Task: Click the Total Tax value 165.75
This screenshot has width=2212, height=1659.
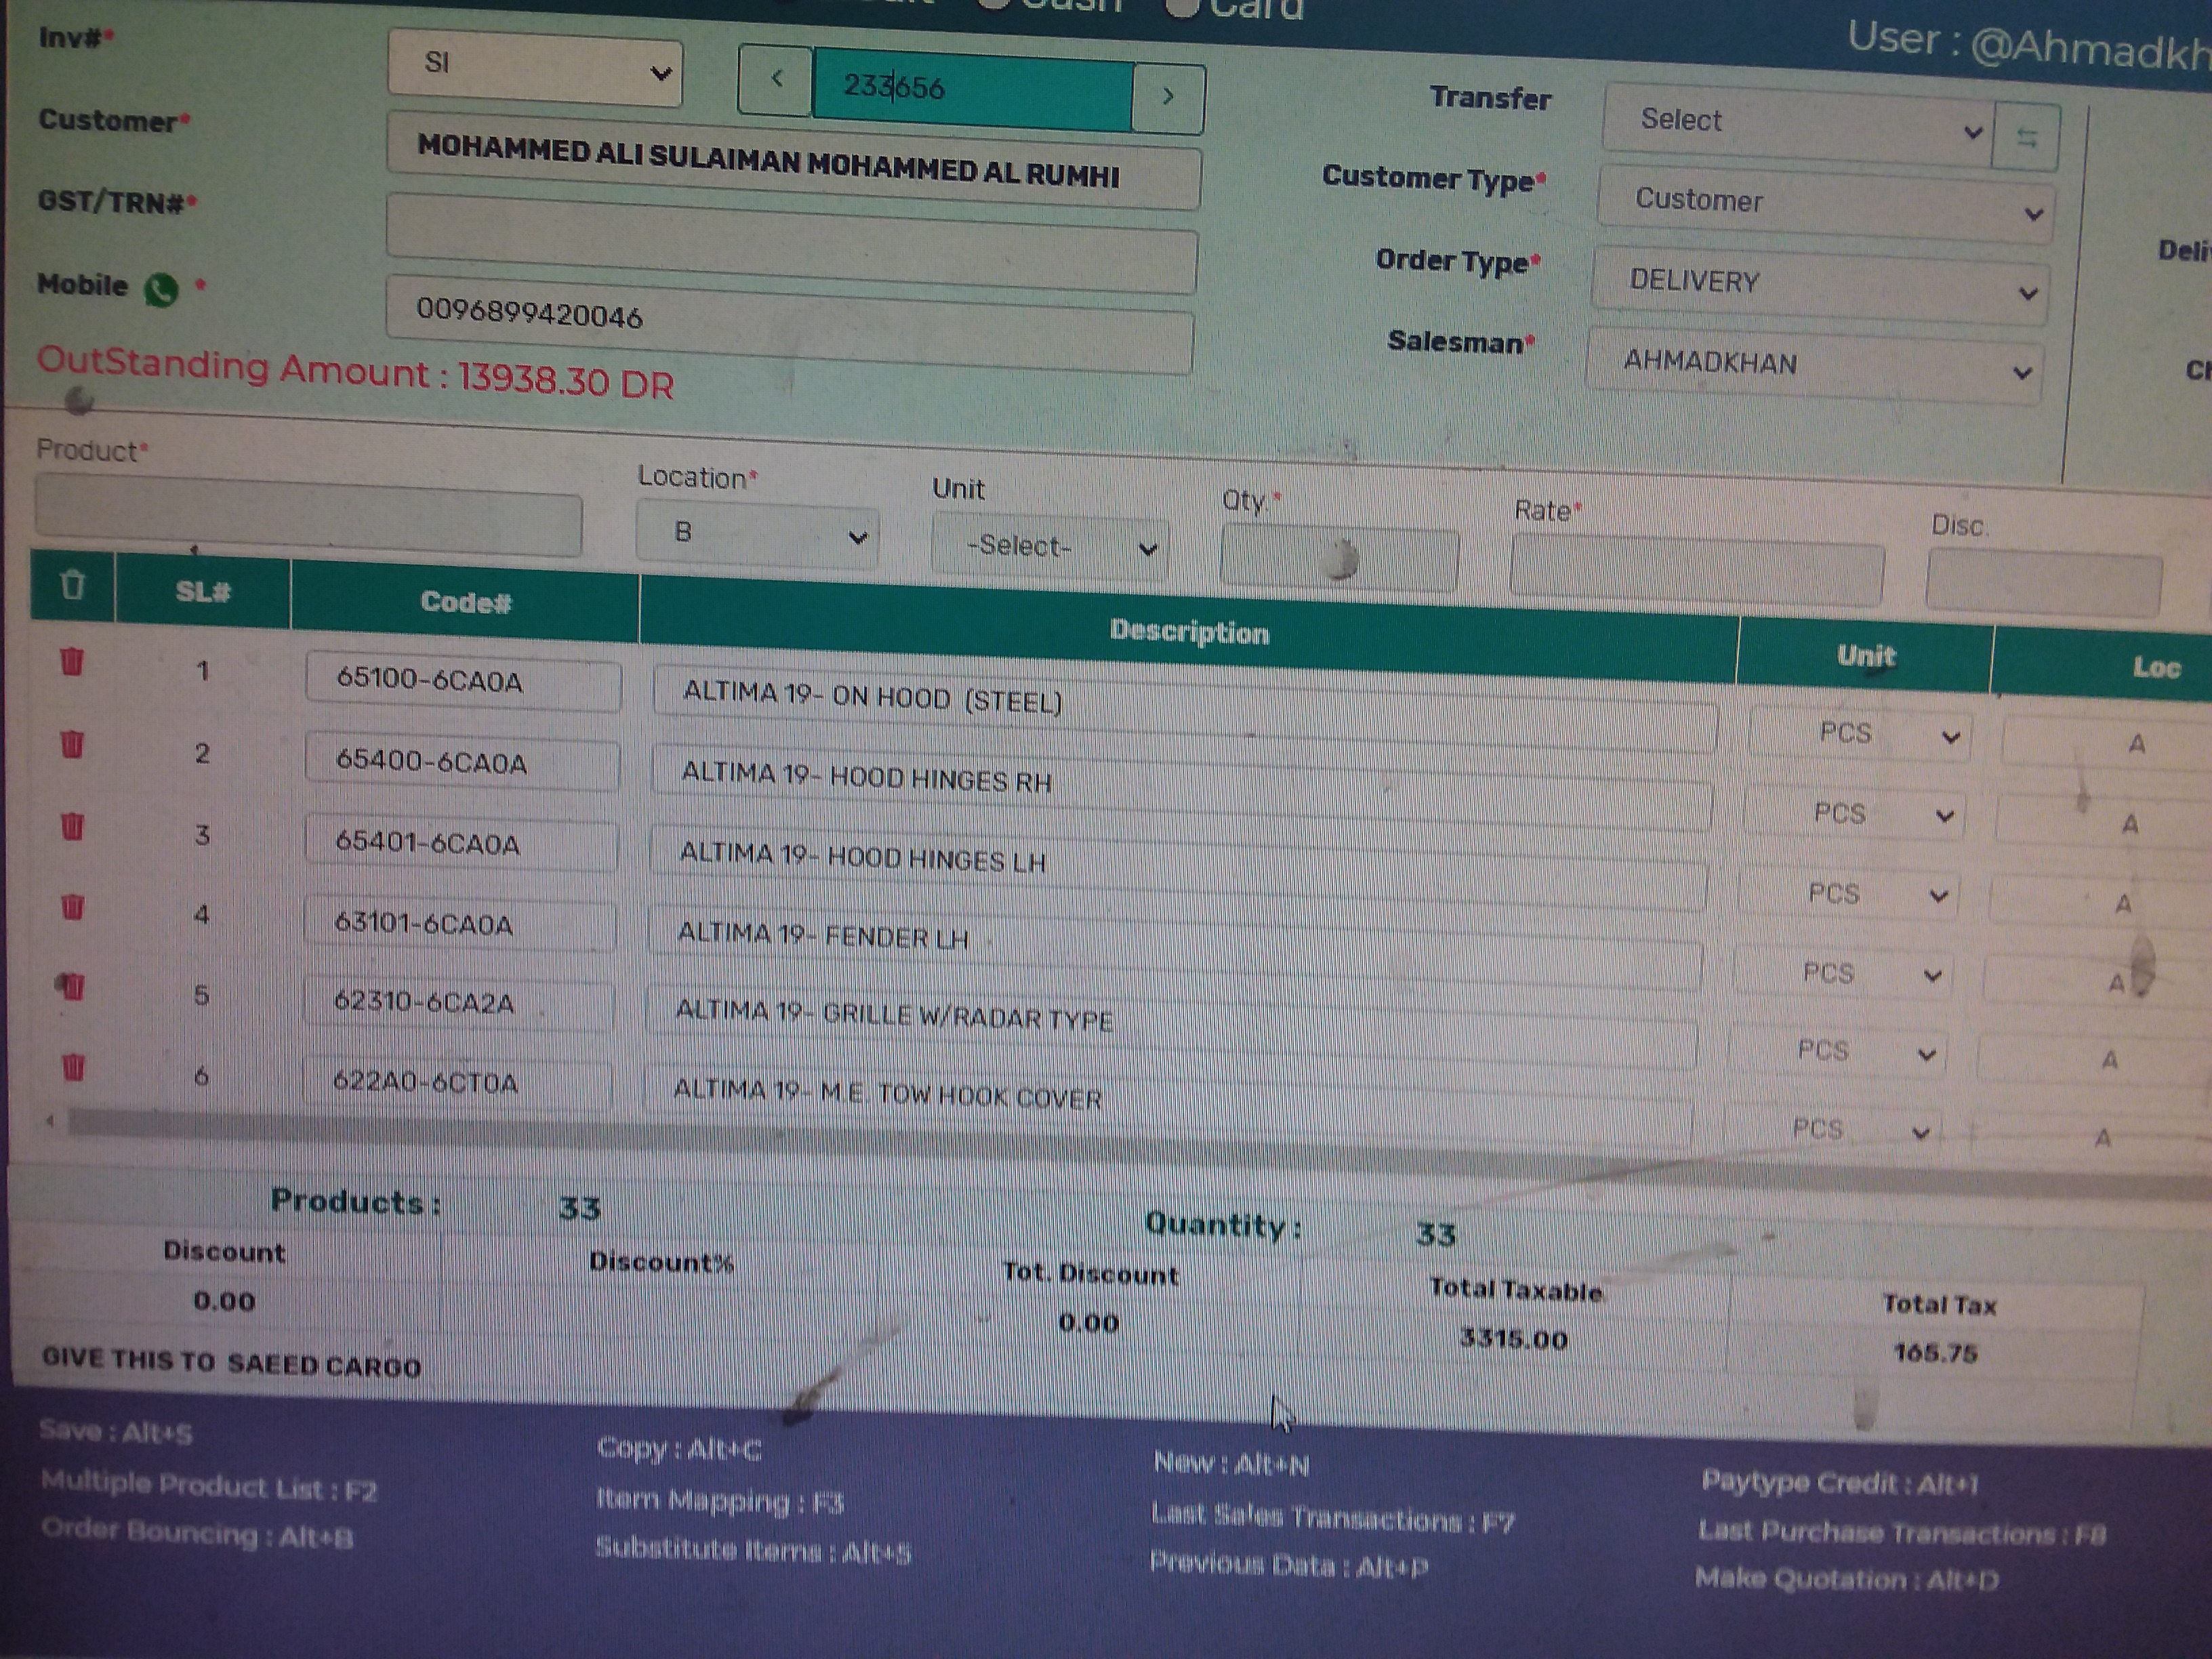Action: click(1935, 1353)
